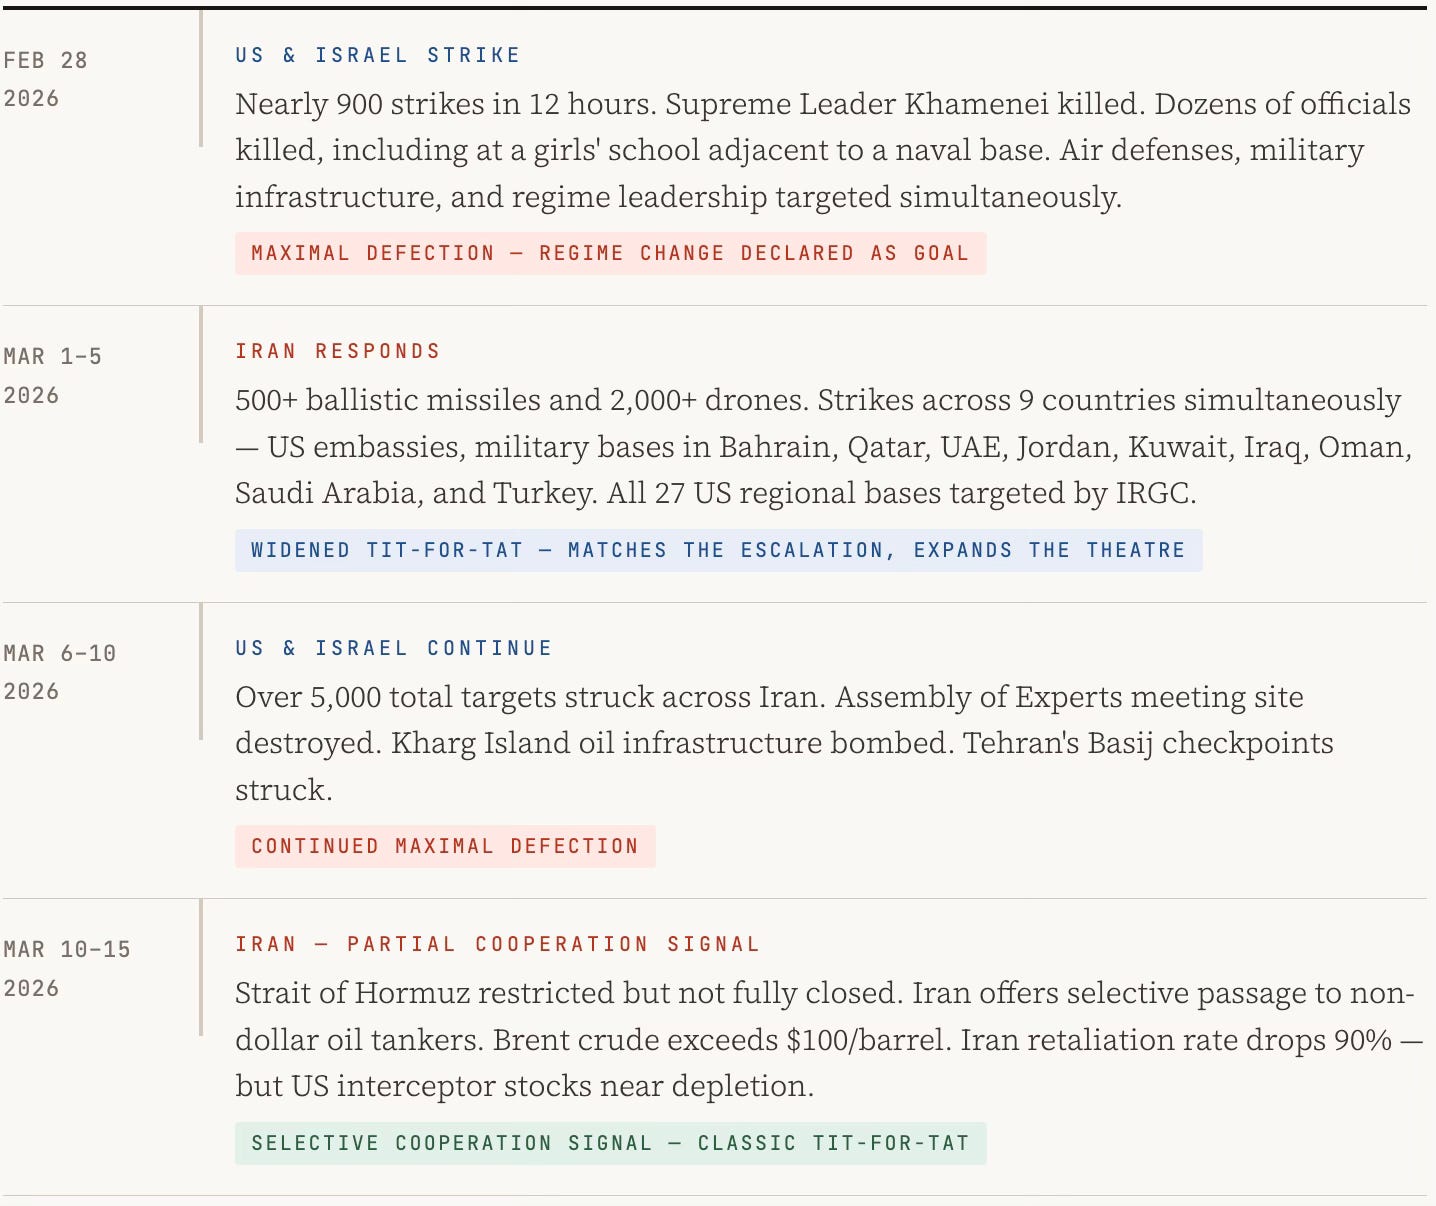Select the 'IRAN — PARTIAL COOPERATION SIGNAL' heading
The width and height of the screenshot is (1436, 1206).
click(498, 944)
